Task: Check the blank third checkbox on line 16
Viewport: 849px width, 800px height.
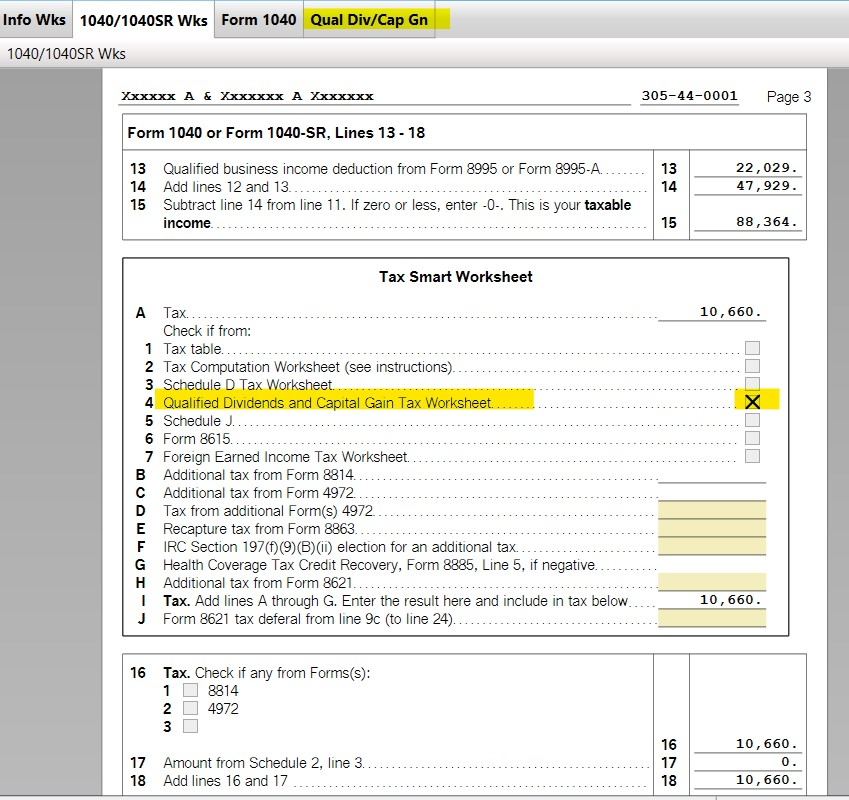Action: (190, 726)
